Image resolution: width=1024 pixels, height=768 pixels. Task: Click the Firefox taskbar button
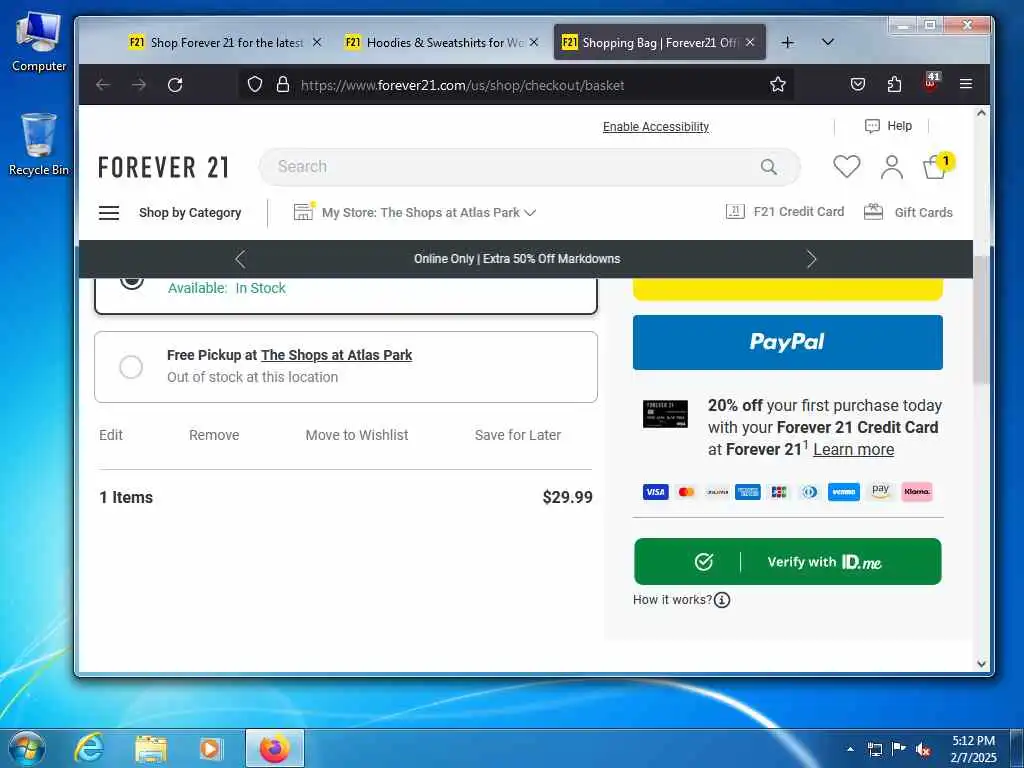tap(275, 748)
